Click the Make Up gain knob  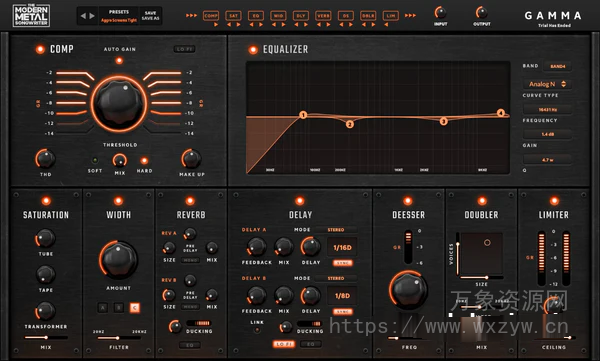click(x=191, y=159)
